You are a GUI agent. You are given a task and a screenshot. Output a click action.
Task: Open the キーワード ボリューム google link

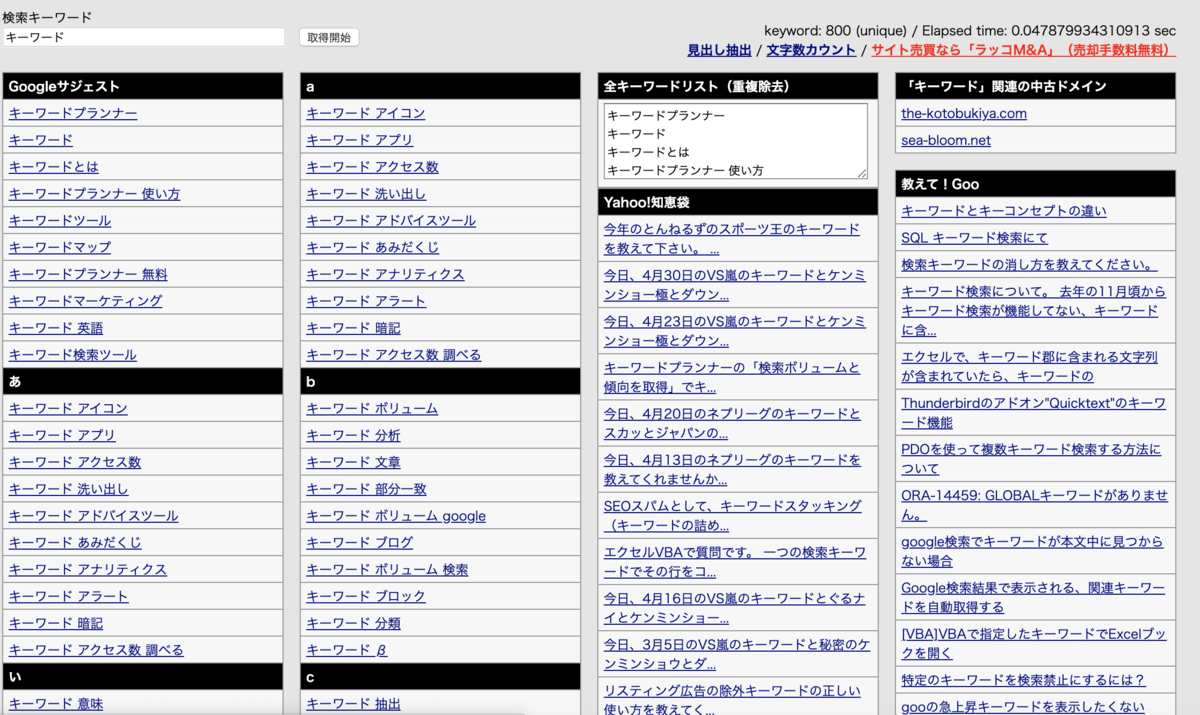396,516
